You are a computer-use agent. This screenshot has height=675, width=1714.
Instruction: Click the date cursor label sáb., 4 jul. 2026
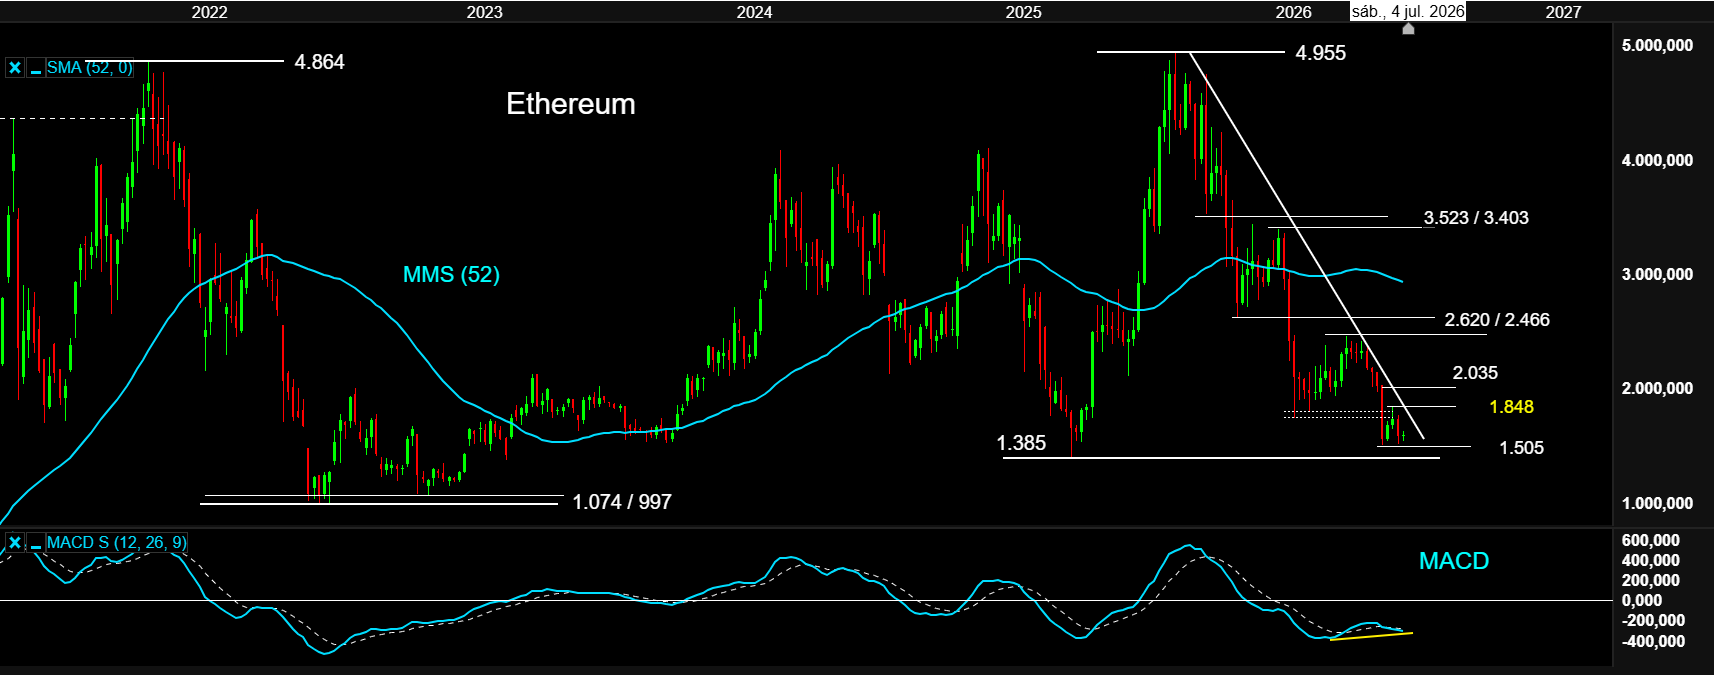[x=1407, y=11]
